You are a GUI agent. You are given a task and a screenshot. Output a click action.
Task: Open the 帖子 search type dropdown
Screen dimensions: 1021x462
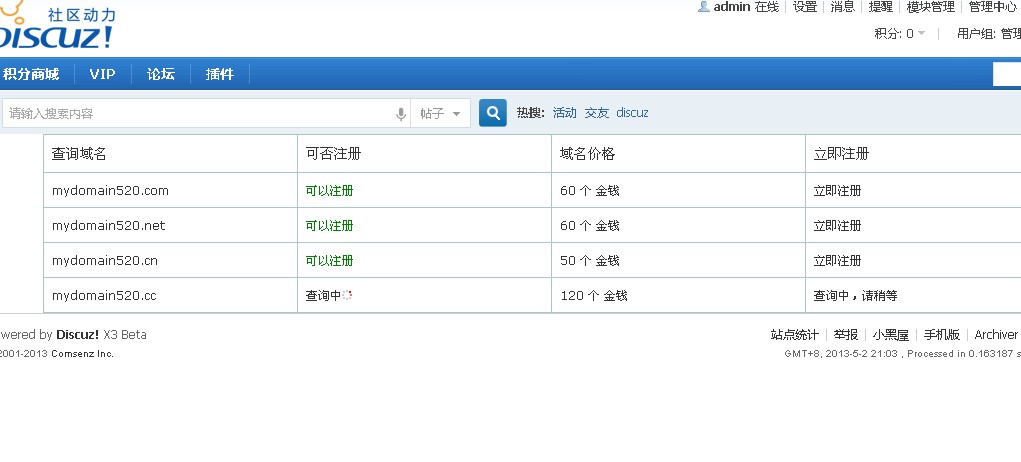(440, 114)
